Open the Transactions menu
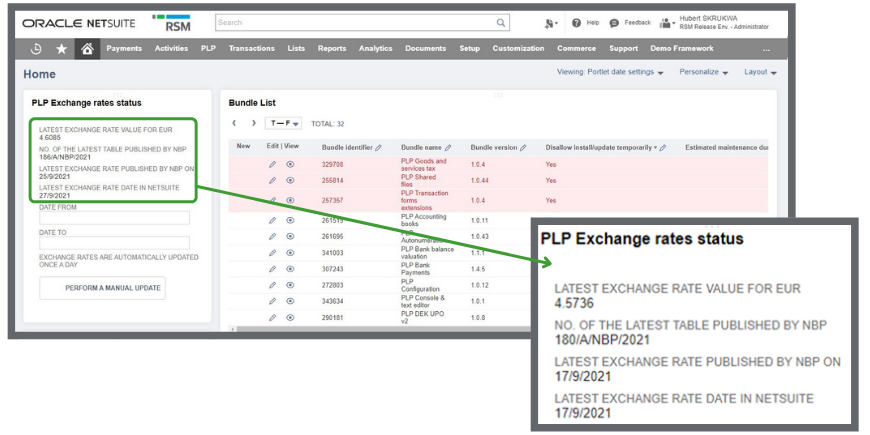This screenshot has width=870, height=435. pyautogui.click(x=252, y=49)
